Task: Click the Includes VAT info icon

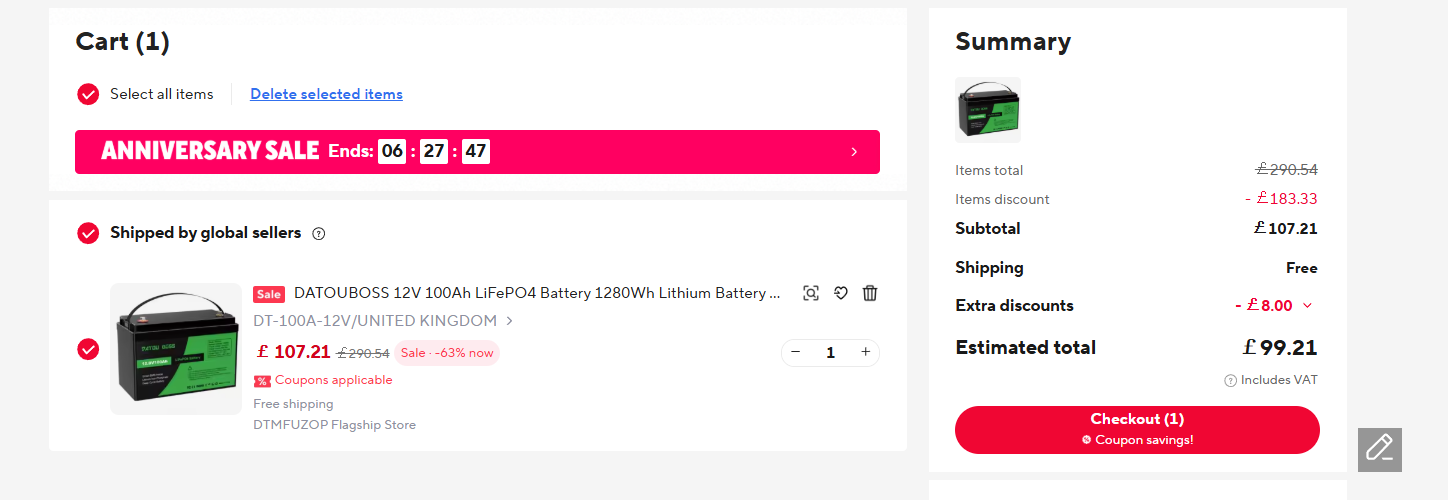Action: tap(1230, 381)
